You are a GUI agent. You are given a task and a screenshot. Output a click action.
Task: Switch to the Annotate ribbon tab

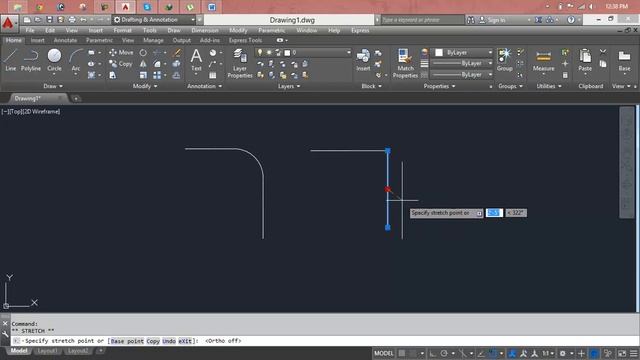pos(65,40)
